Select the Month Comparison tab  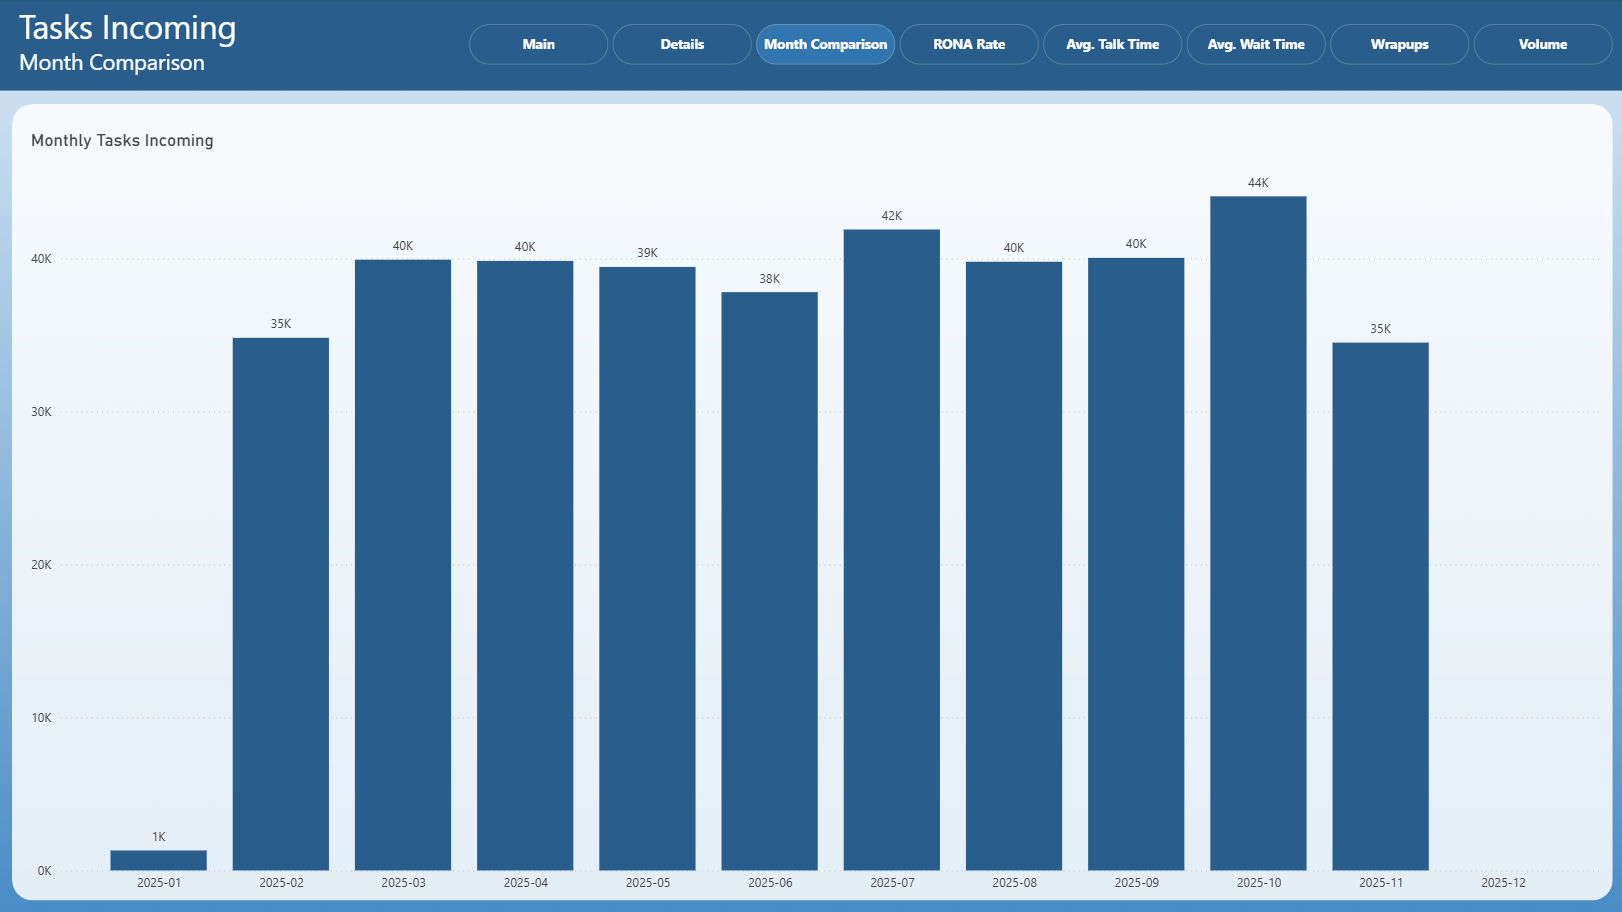(825, 44)
